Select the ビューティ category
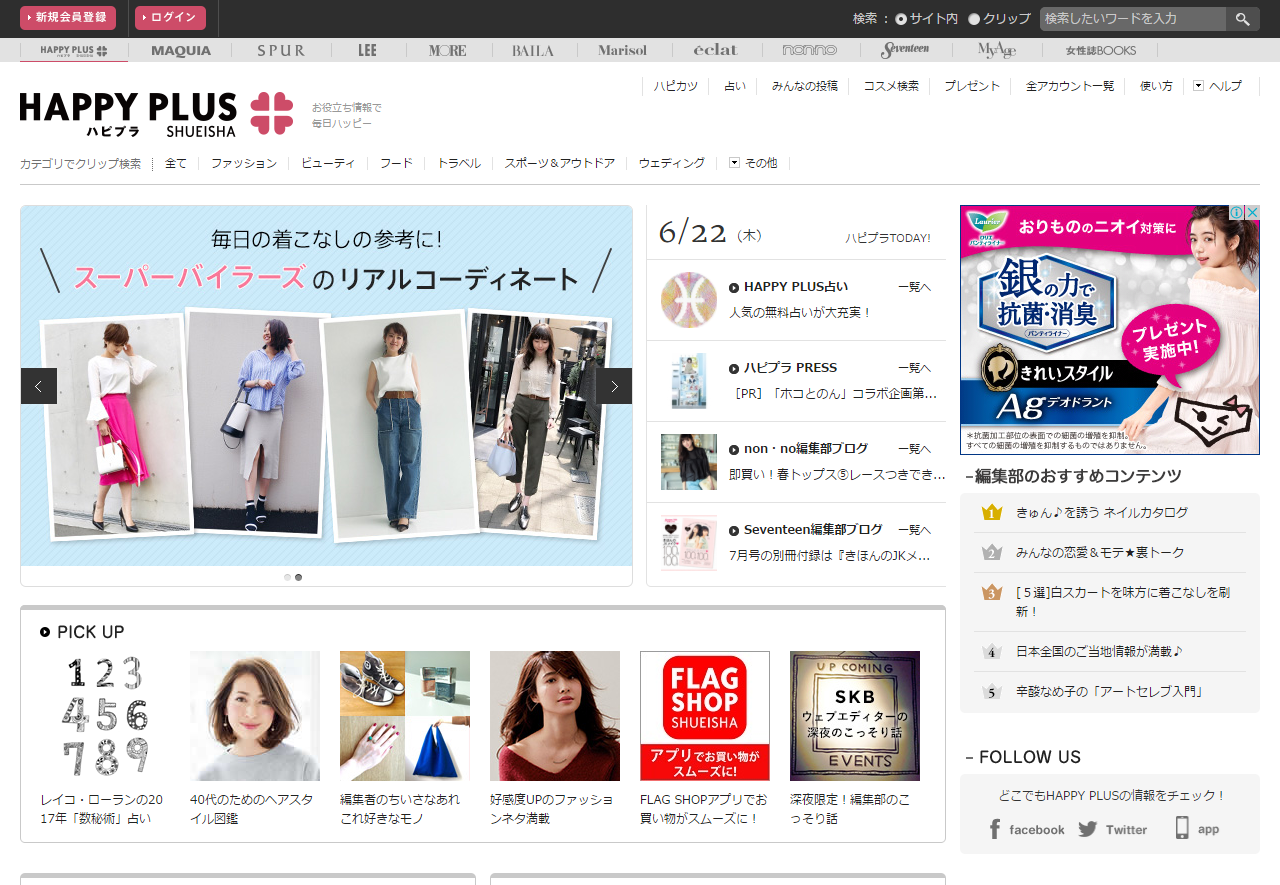Viewport: 1280px width, 885px height. coord(328,163)
